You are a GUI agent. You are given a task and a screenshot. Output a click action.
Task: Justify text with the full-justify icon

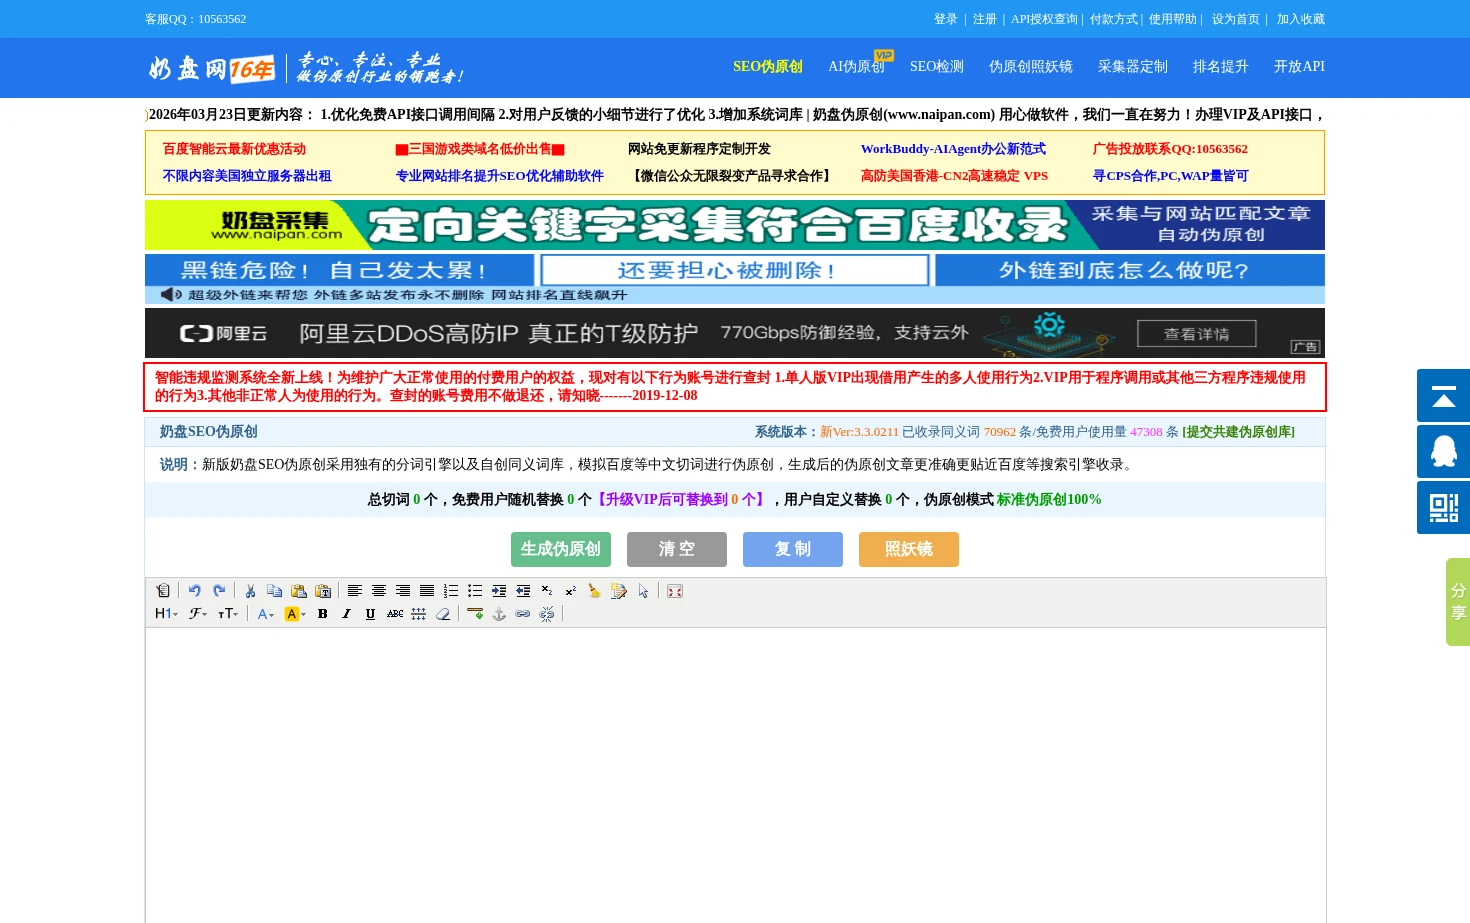(x=427, y=591)
